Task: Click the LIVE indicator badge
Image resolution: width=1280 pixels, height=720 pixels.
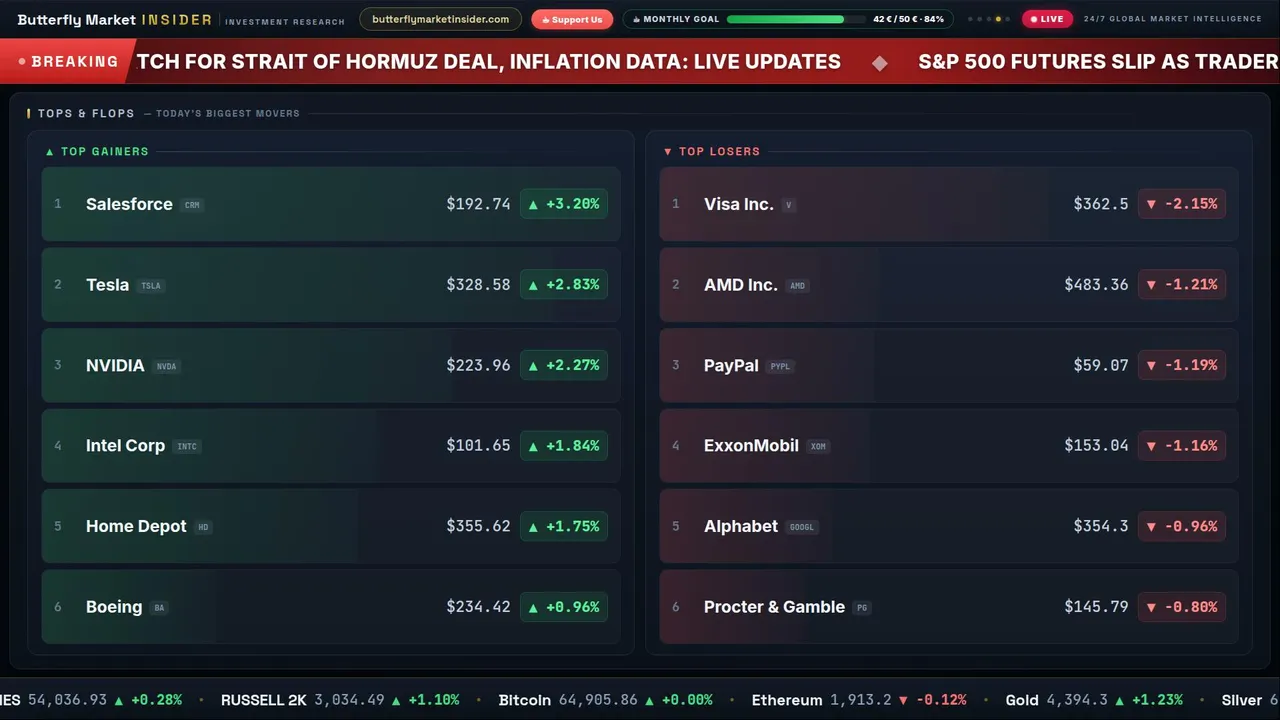Action: [x=1047, y=19]
